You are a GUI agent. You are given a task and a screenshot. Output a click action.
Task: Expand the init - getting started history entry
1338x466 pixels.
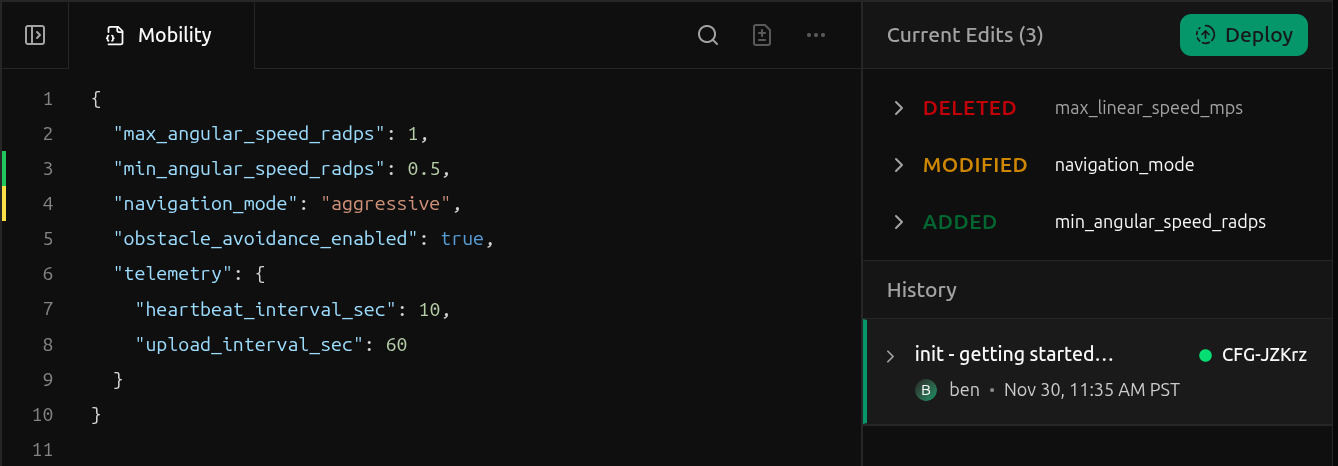[x=890, y=356]
